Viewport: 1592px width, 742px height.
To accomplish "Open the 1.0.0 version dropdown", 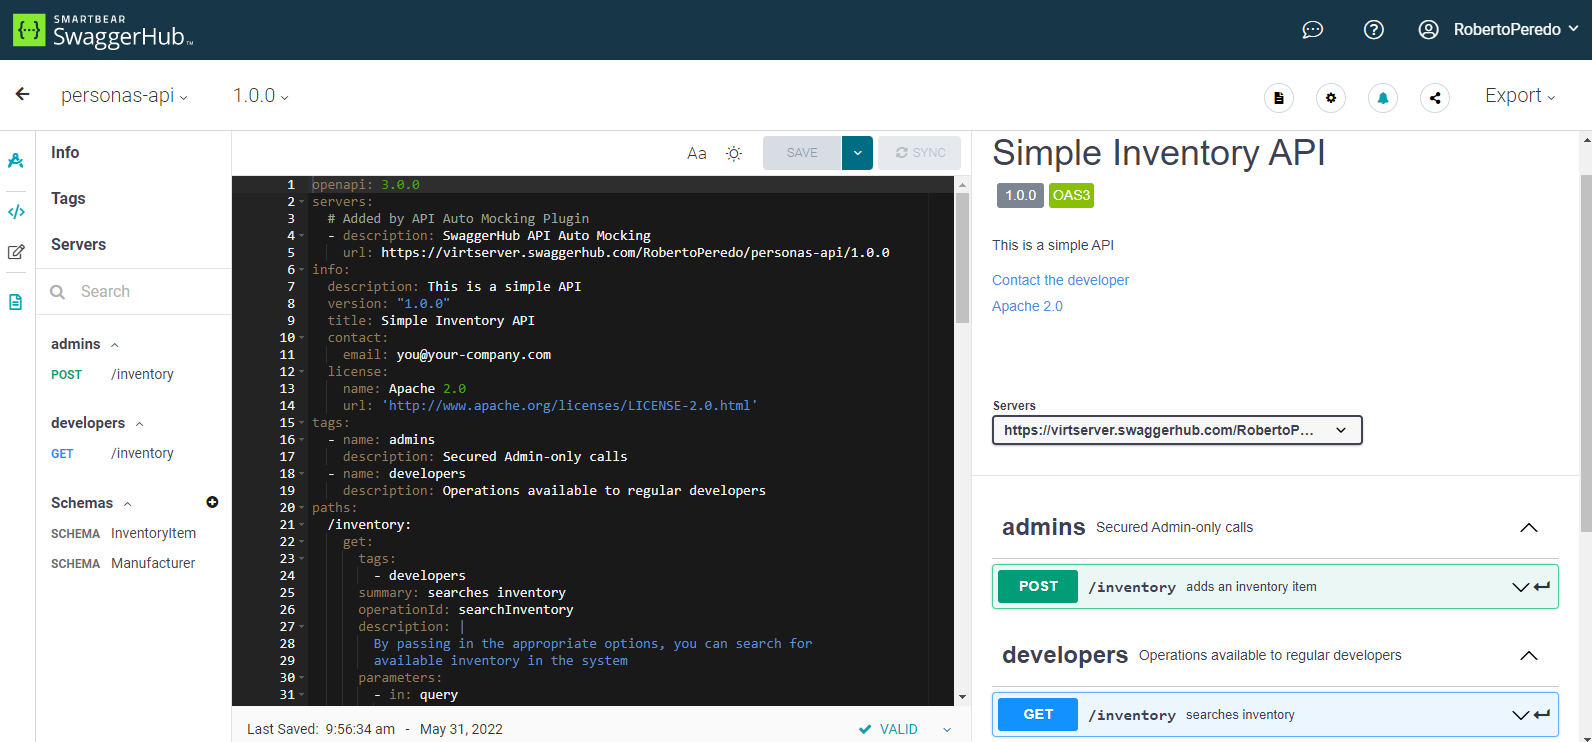I will coord(261,96).
